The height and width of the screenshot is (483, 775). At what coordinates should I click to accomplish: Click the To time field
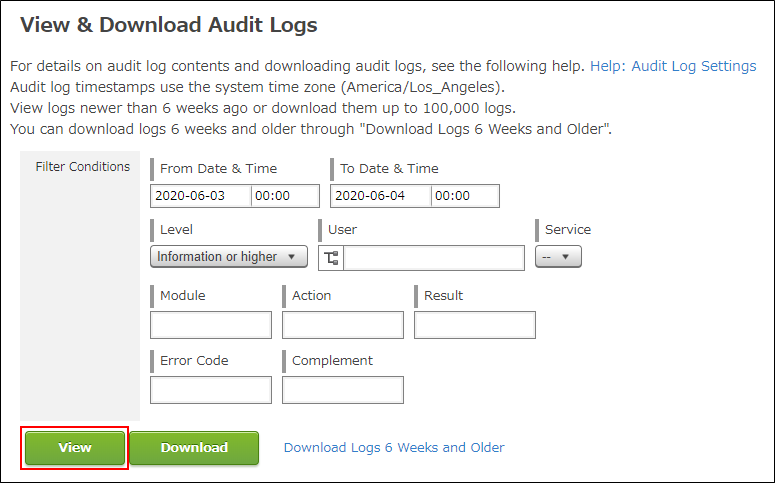click(x=465, y=196)
